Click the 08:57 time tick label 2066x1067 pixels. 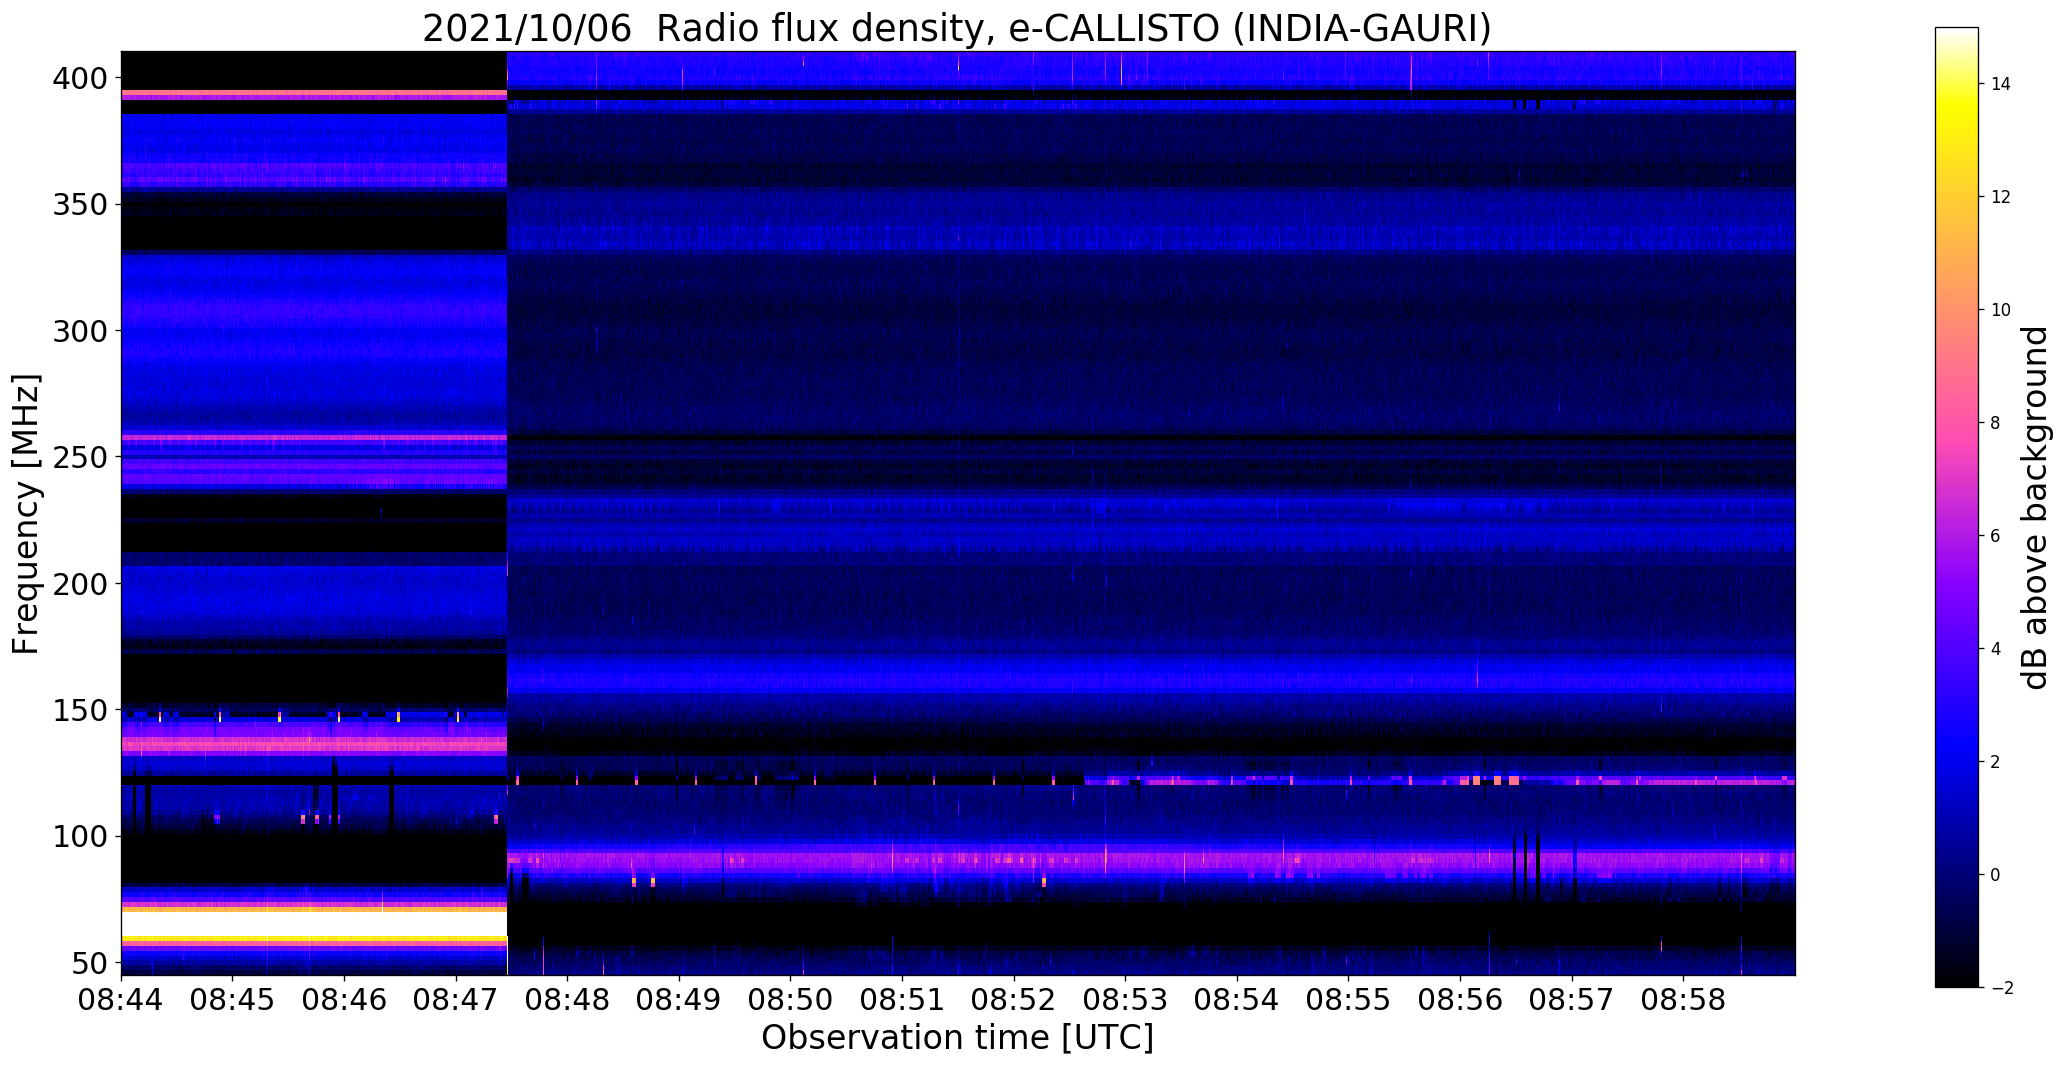click(x=1571, y=1000)
